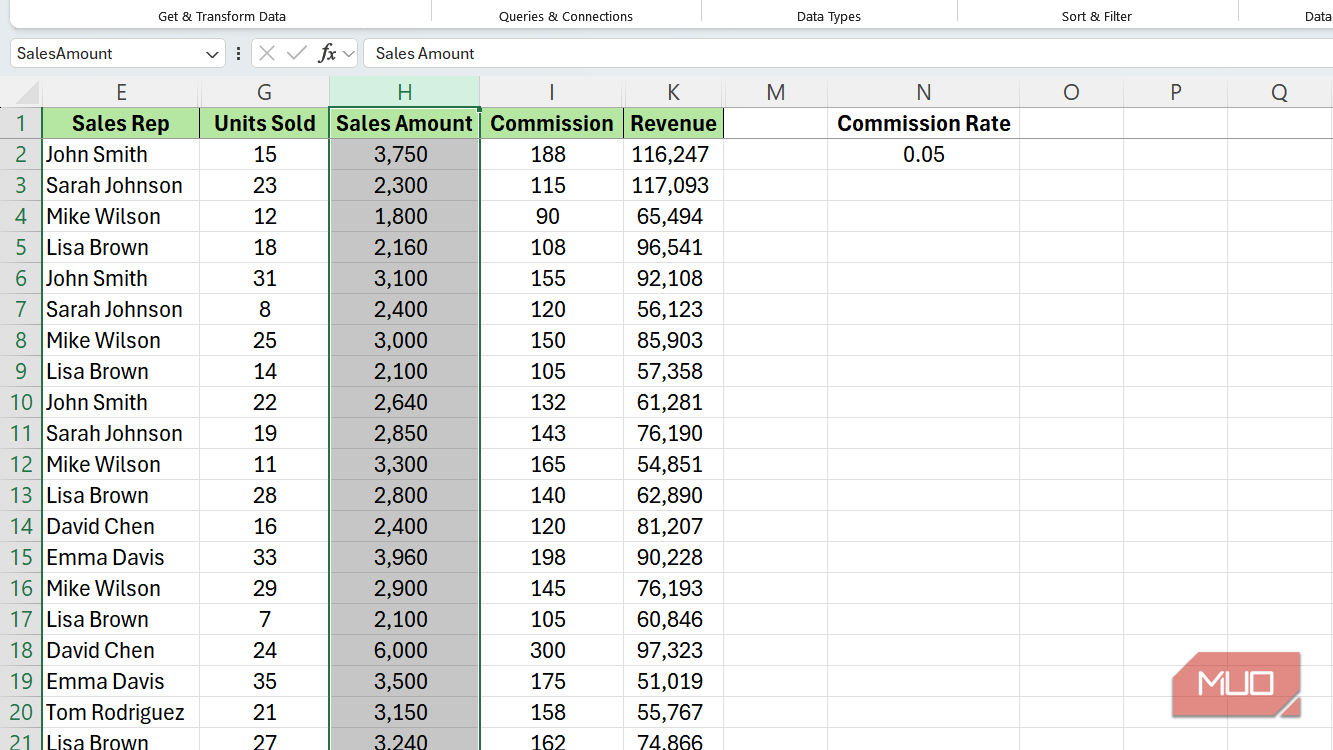This screenshot has width=1333, height=750.
Task: Click the David Chen cell in row 14
Action: pos(121,527)
